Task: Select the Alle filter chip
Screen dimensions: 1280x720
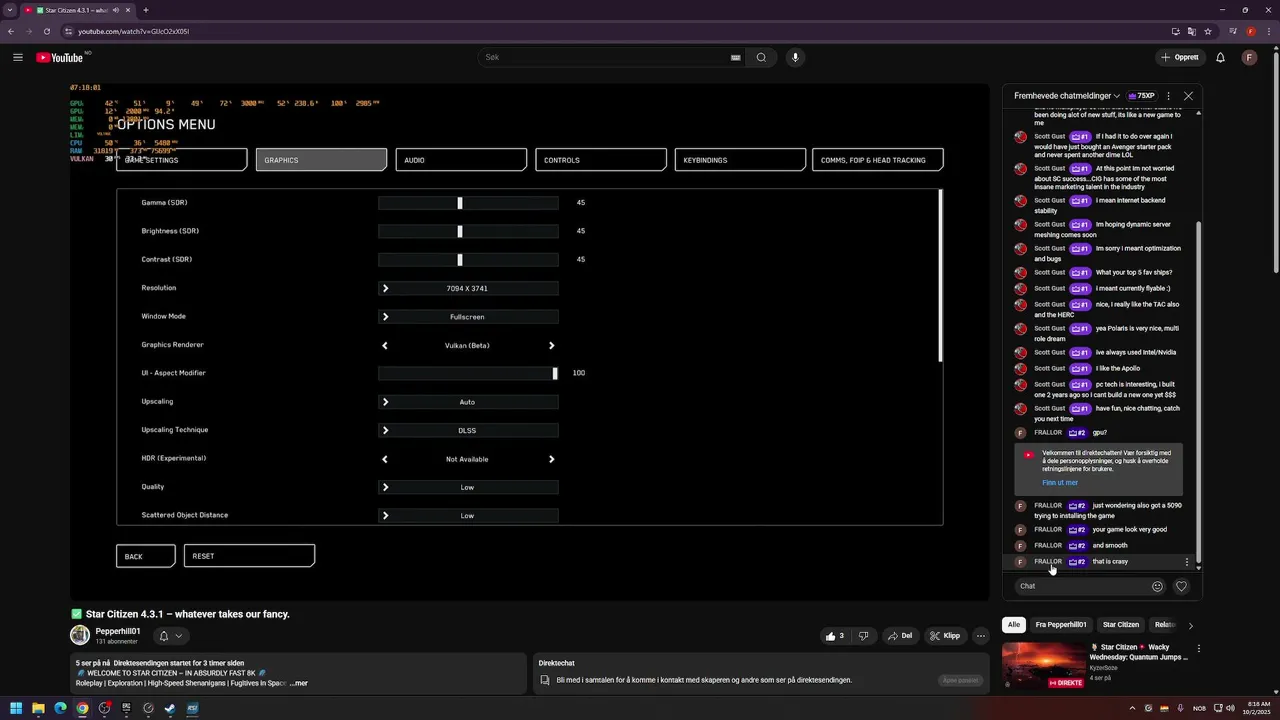Action: [1014, 625]
